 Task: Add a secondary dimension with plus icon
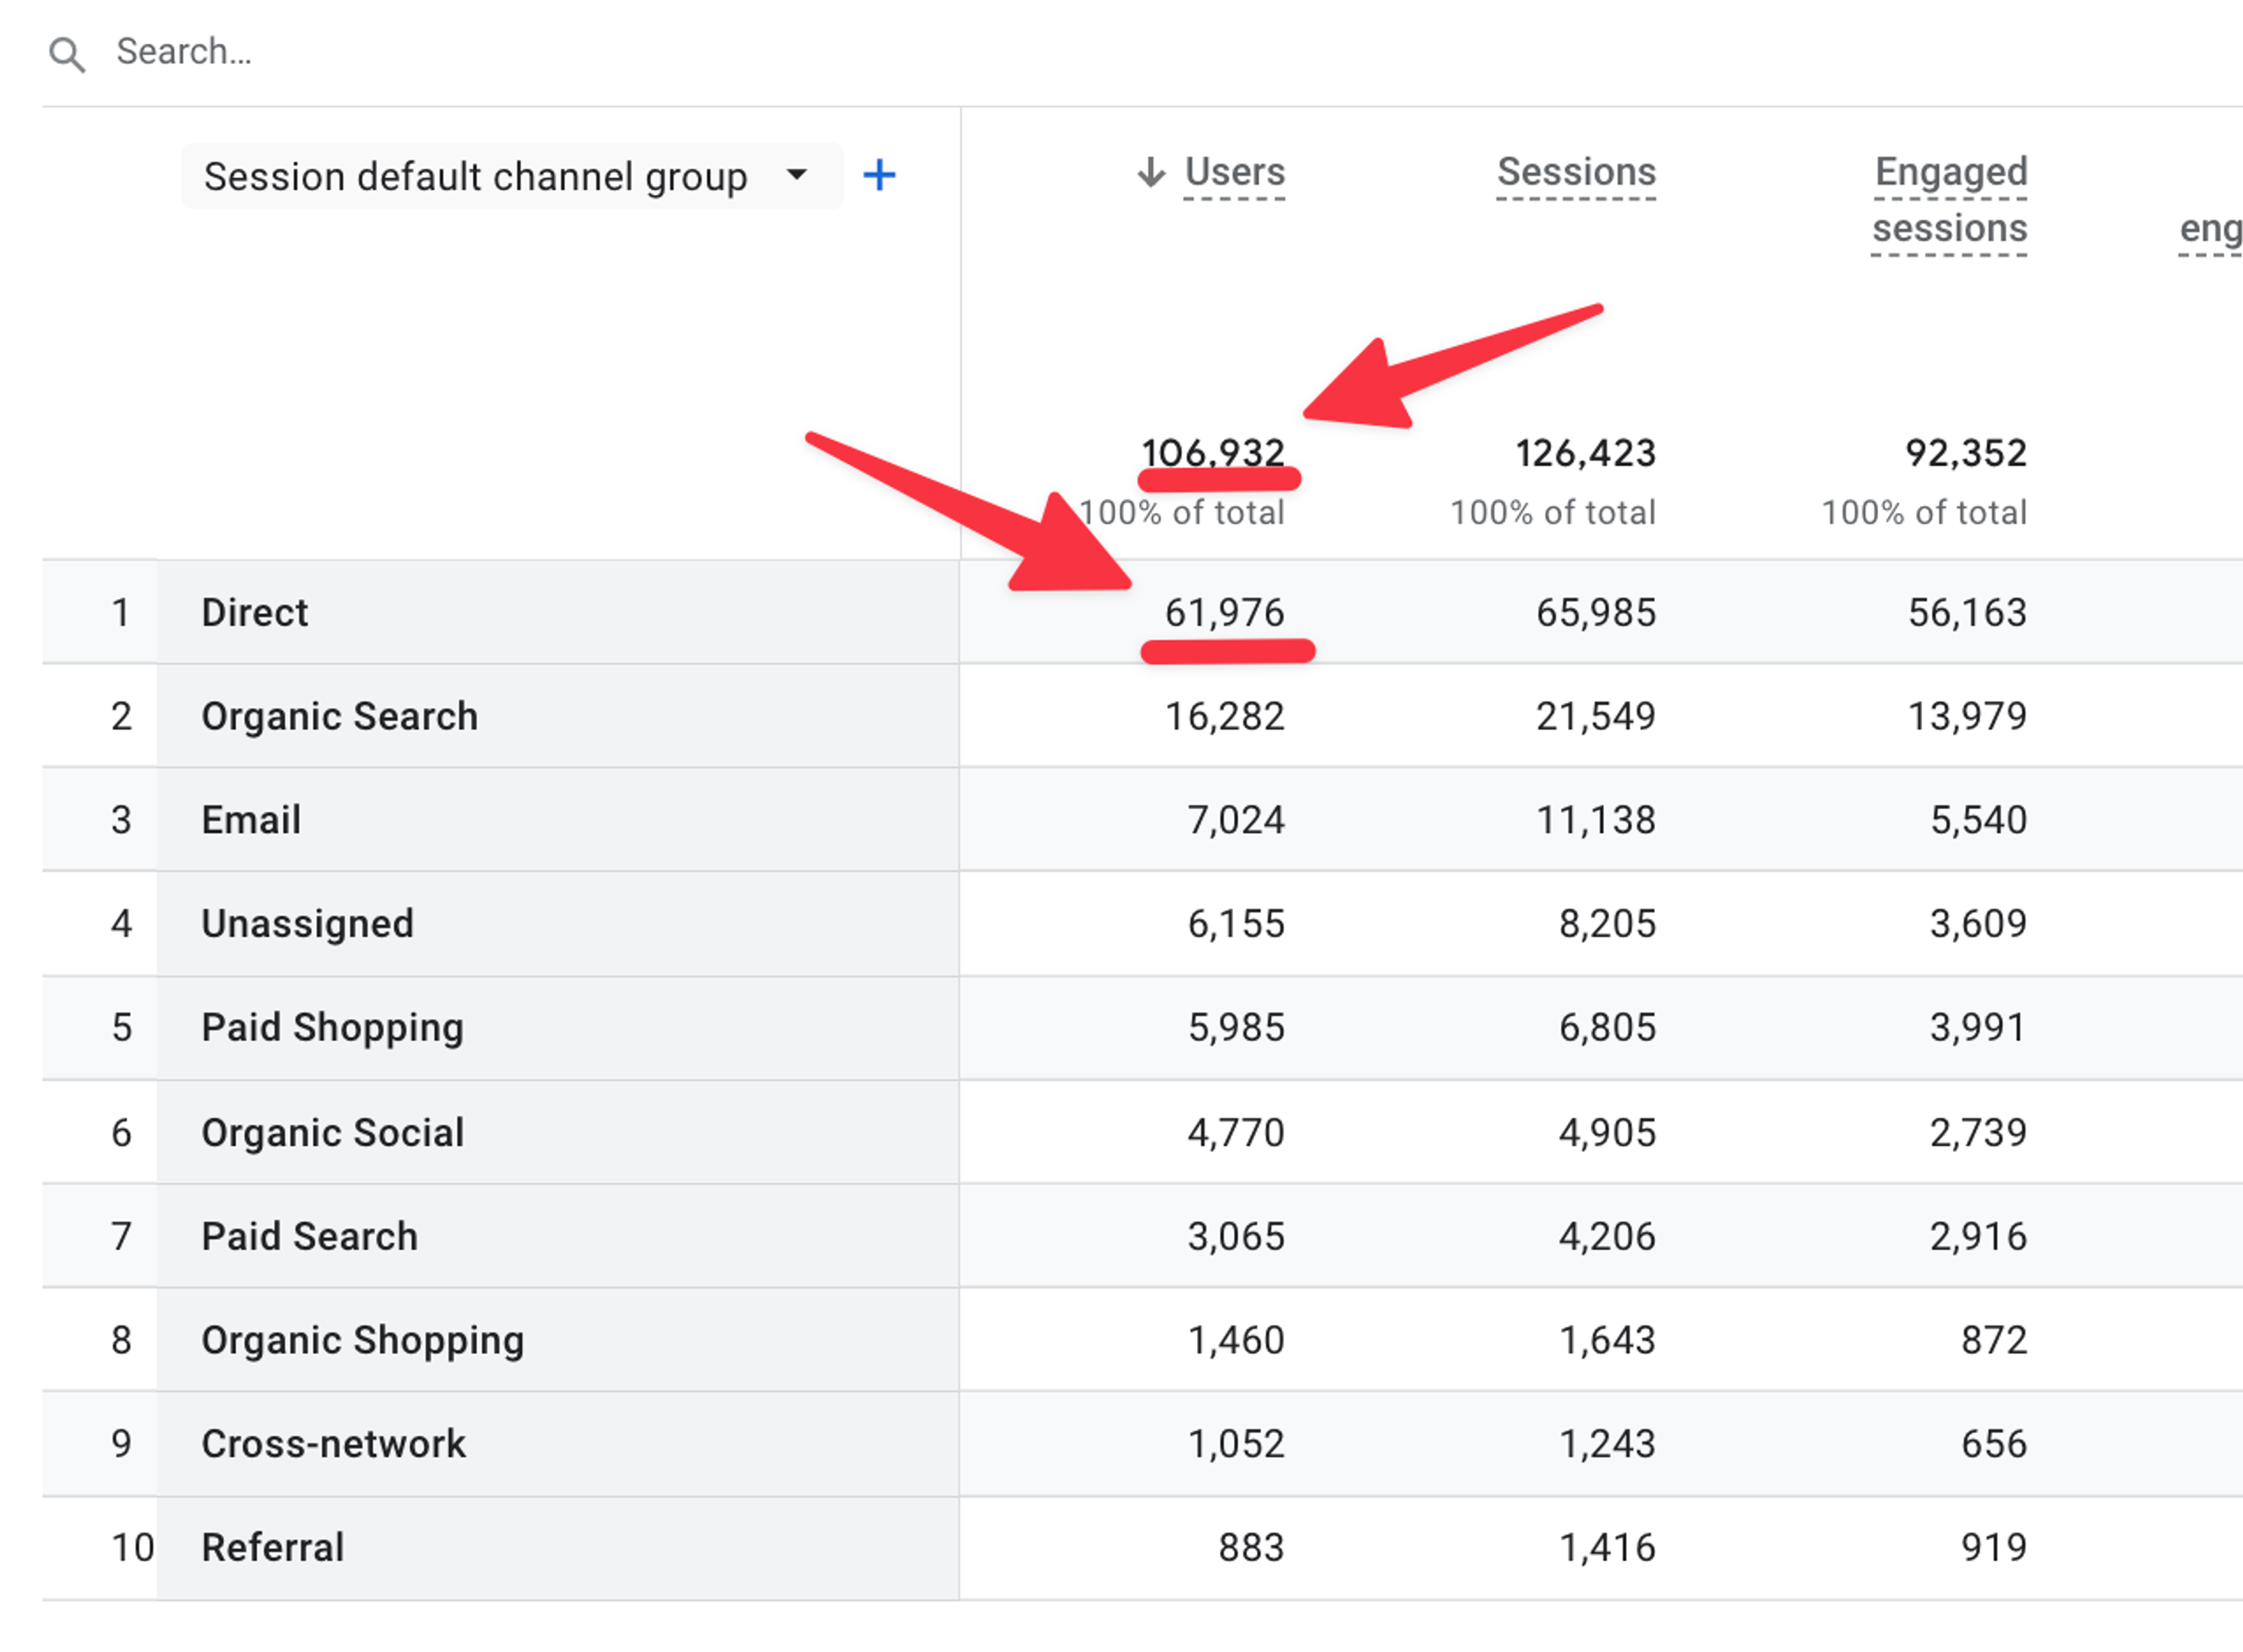point(879,175)
